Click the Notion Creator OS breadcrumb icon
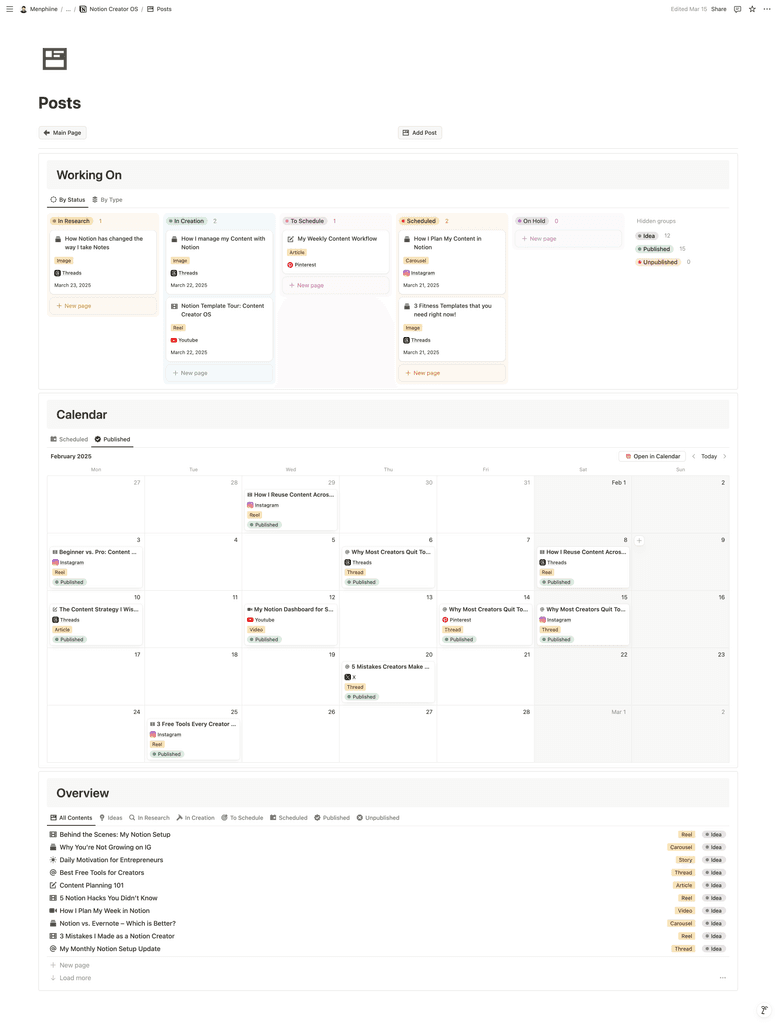The height and width of the screenshot is (1024, 778). point(83,9)
